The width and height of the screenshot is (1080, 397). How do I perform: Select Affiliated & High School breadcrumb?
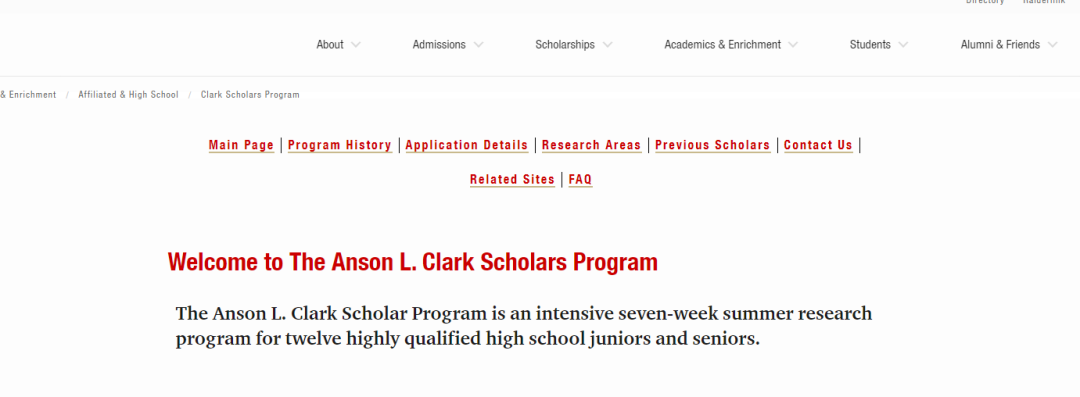pyautogui.click(x=128, y=95)
